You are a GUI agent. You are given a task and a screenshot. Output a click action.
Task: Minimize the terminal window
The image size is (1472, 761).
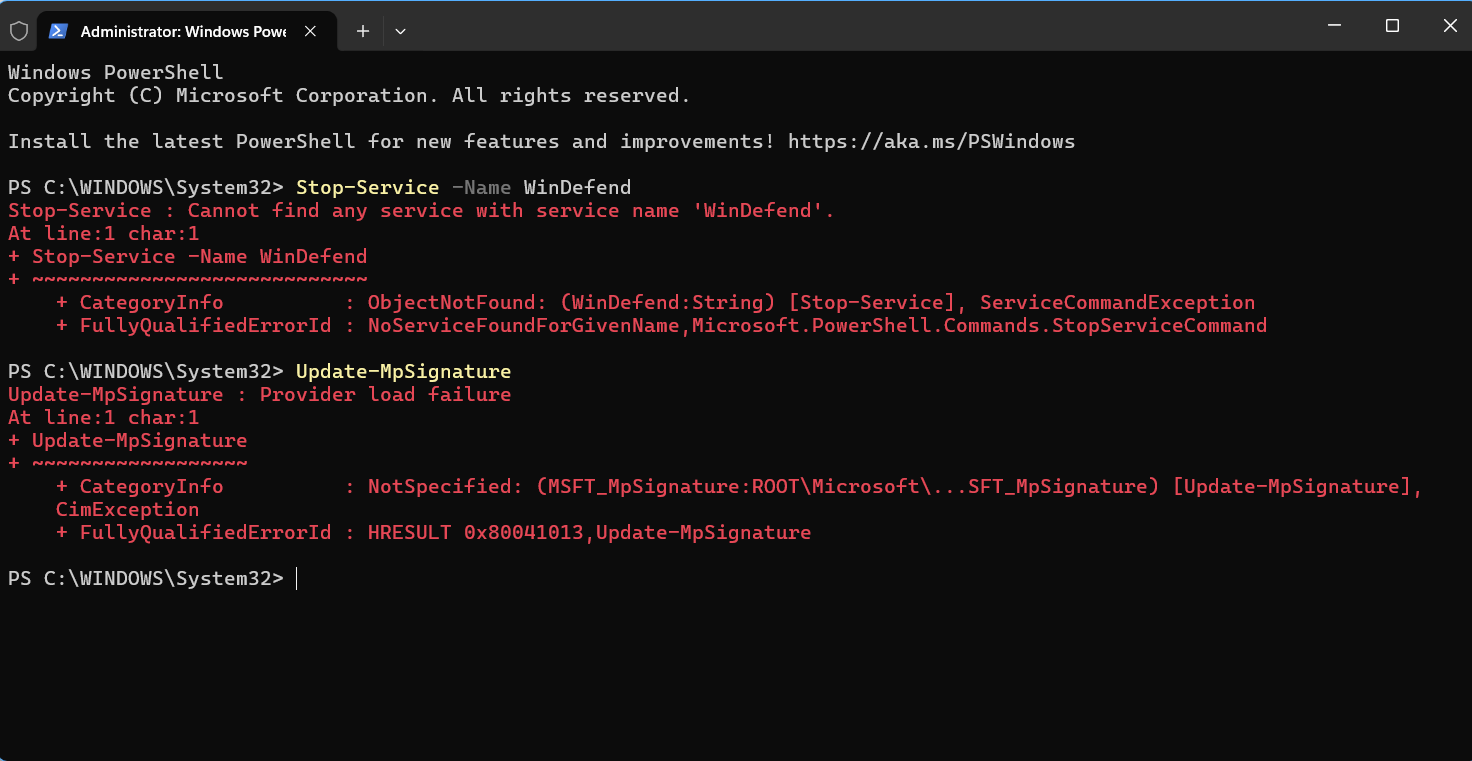[1334, 26]
